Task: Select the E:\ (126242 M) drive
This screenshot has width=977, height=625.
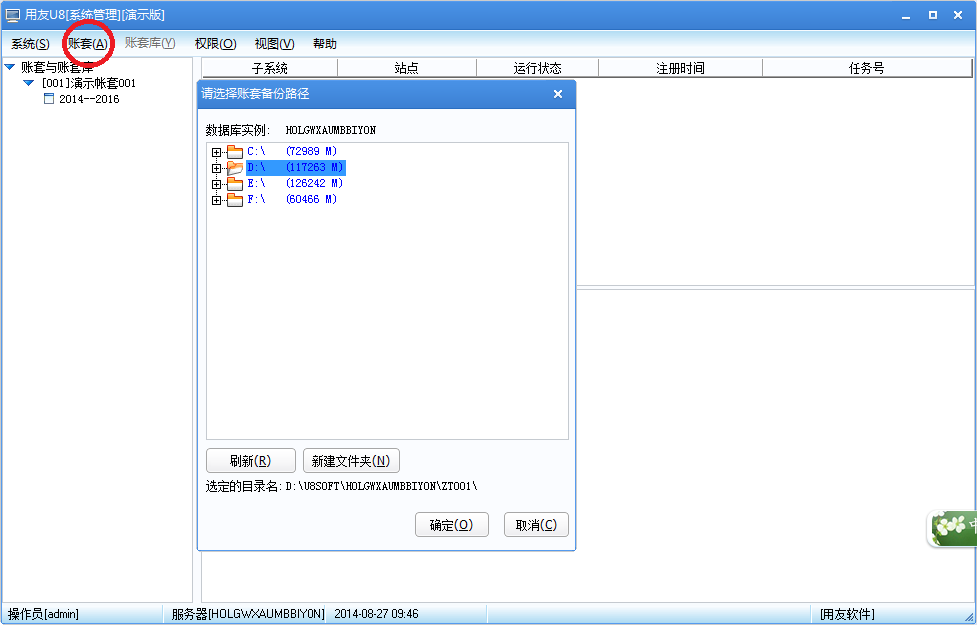Action: coord(295,183)
